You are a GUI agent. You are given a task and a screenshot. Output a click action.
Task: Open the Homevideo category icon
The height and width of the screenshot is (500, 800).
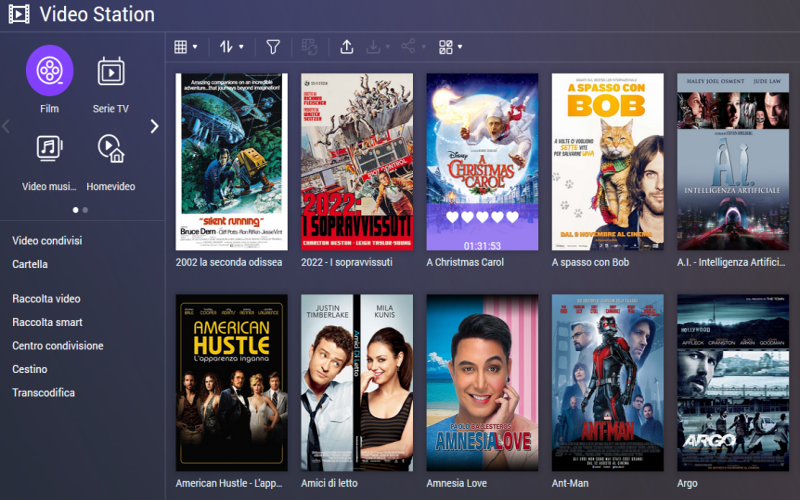tap(111, 148)
